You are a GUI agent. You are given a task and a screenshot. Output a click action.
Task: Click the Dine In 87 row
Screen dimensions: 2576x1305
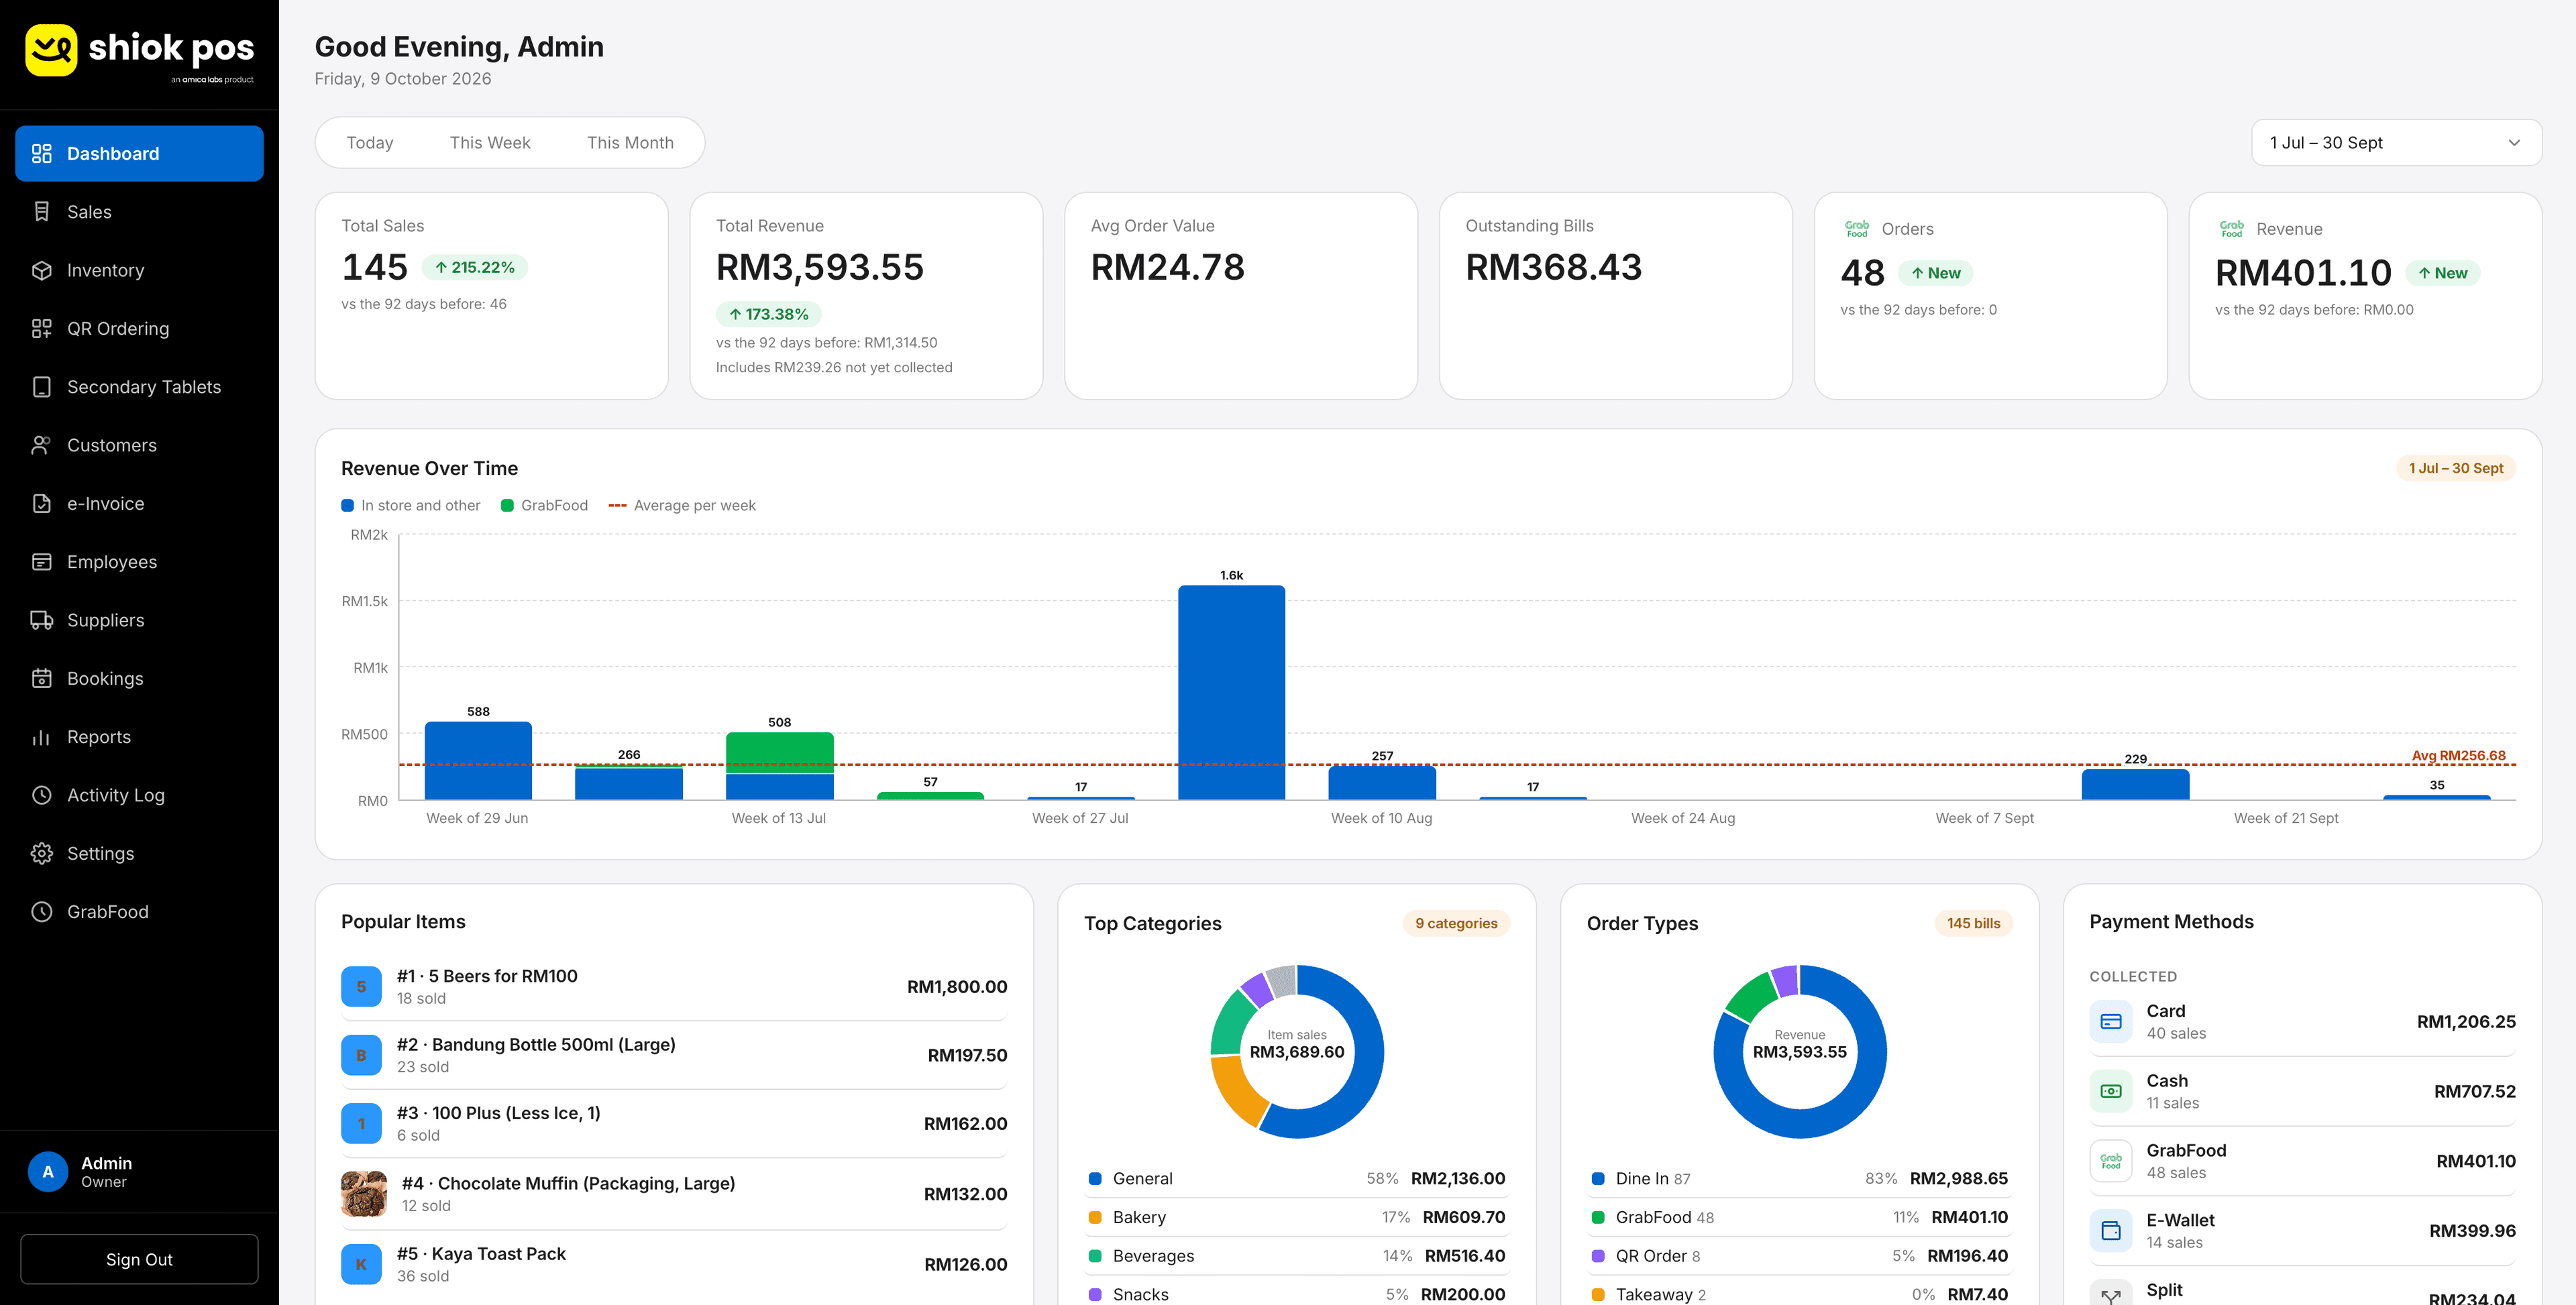tap(1799, 1179)
